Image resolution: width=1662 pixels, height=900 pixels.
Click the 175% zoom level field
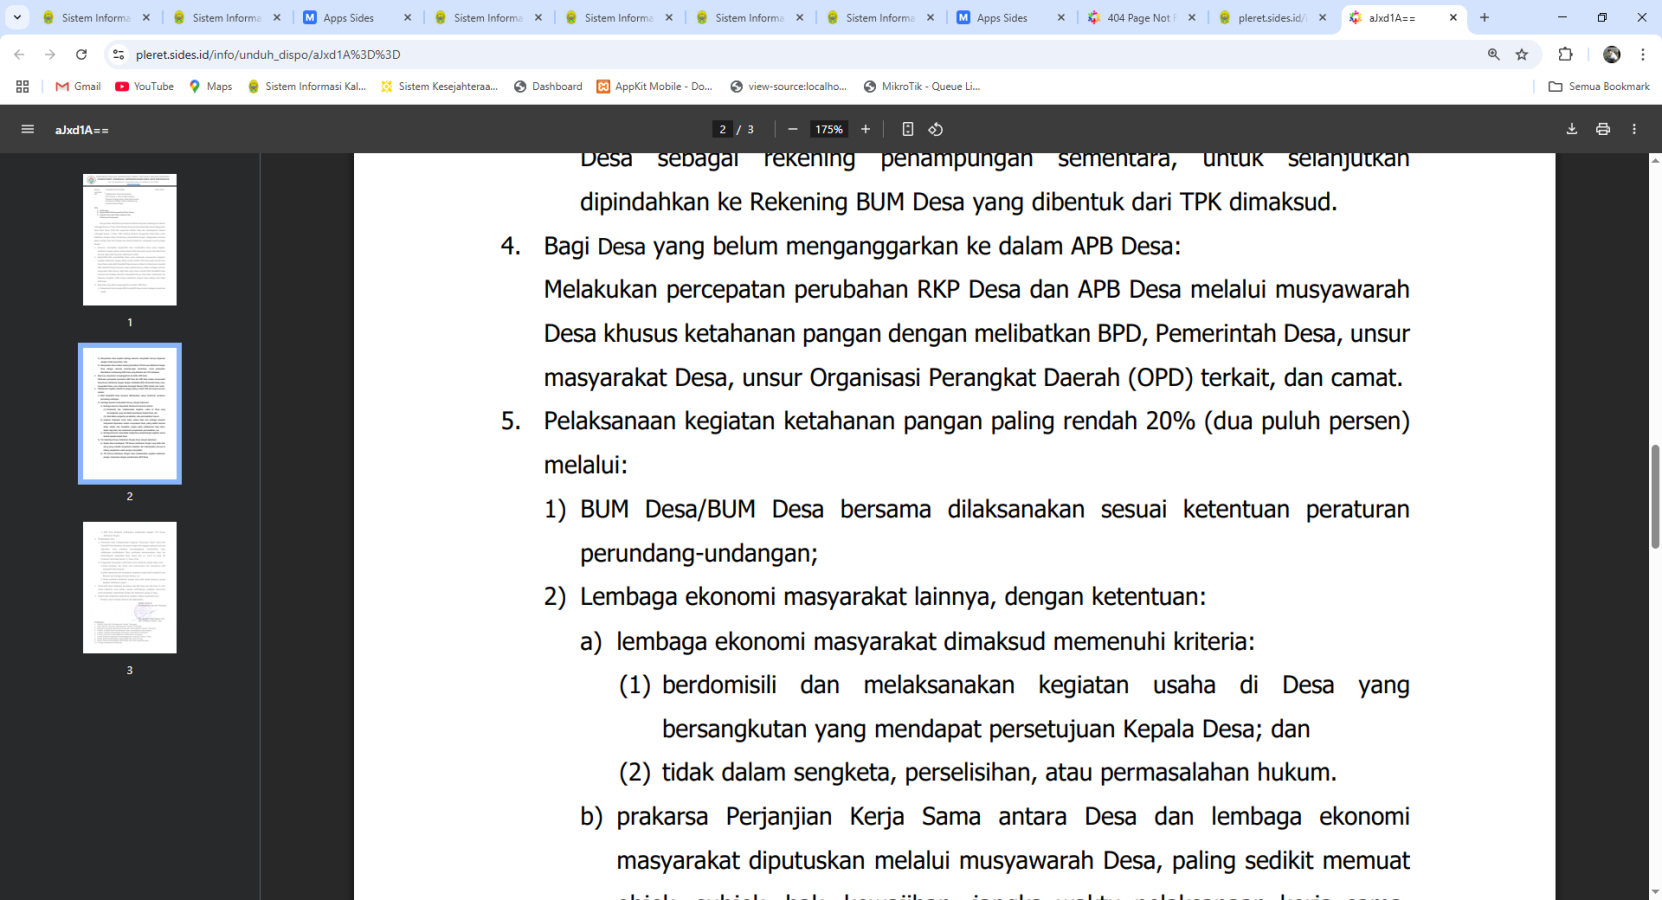tap(829, 129)
